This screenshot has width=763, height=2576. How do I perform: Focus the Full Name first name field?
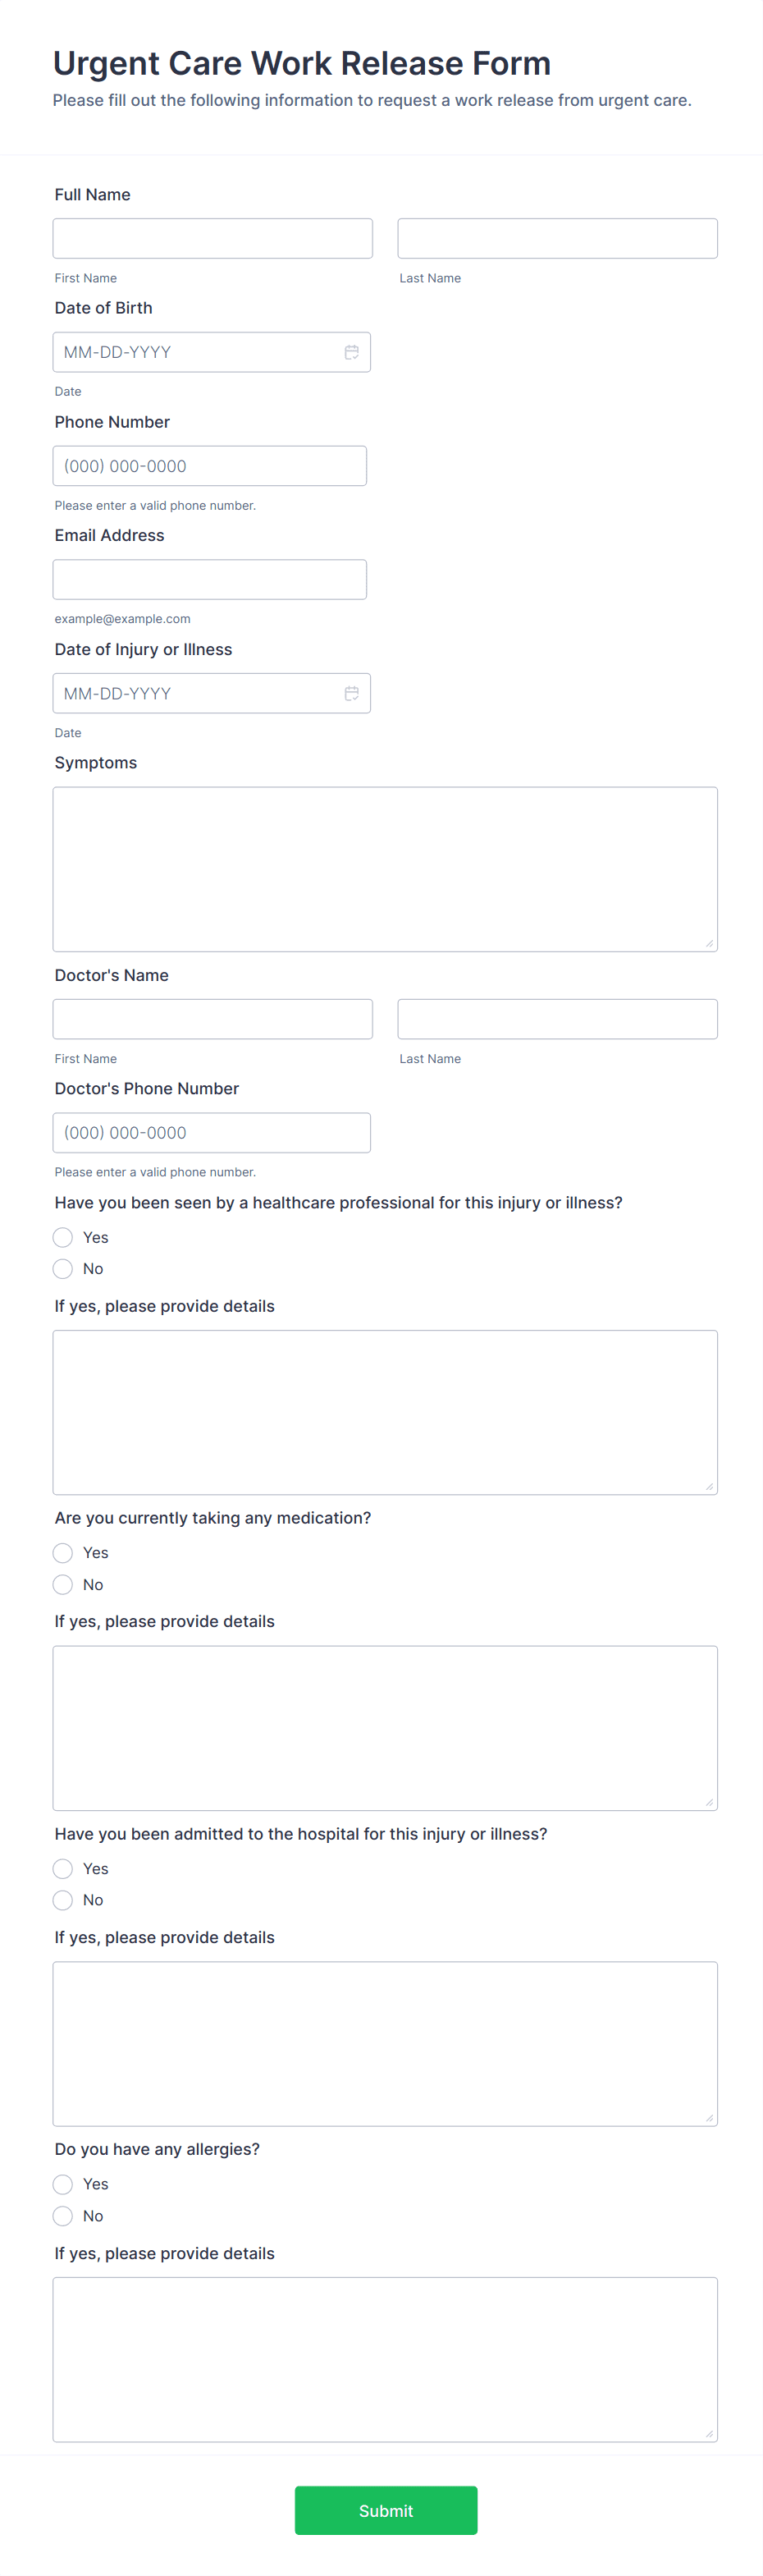tap(212, 238)
